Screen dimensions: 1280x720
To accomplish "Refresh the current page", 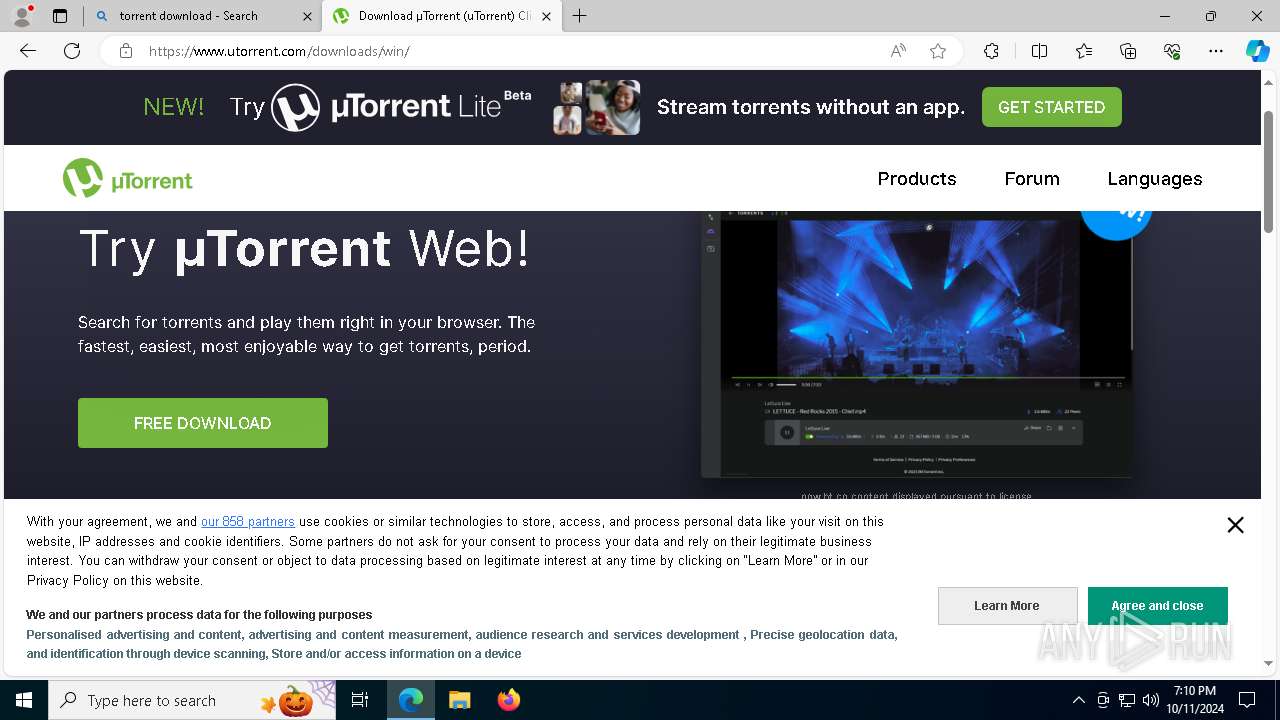I will click(72, 51).
